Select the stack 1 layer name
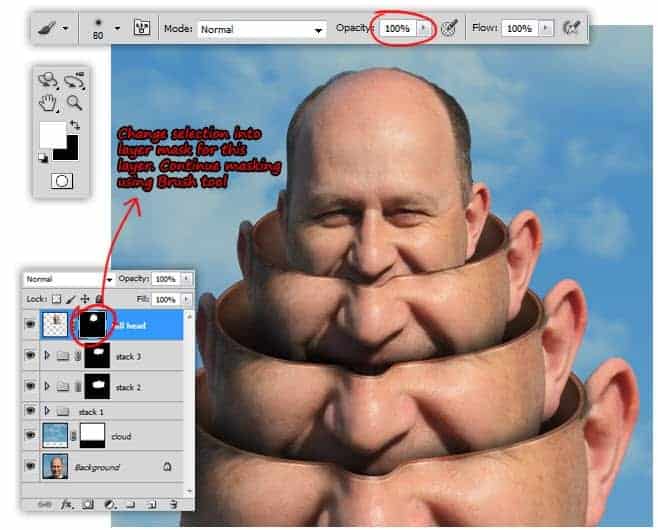 [91, 412]
